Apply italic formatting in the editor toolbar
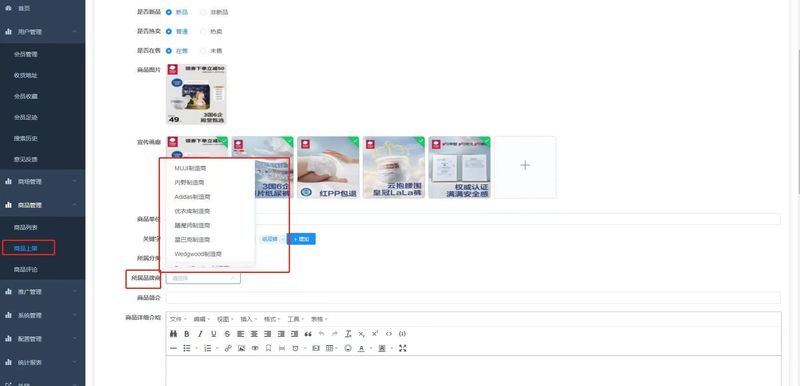 [x=200, y=334]
